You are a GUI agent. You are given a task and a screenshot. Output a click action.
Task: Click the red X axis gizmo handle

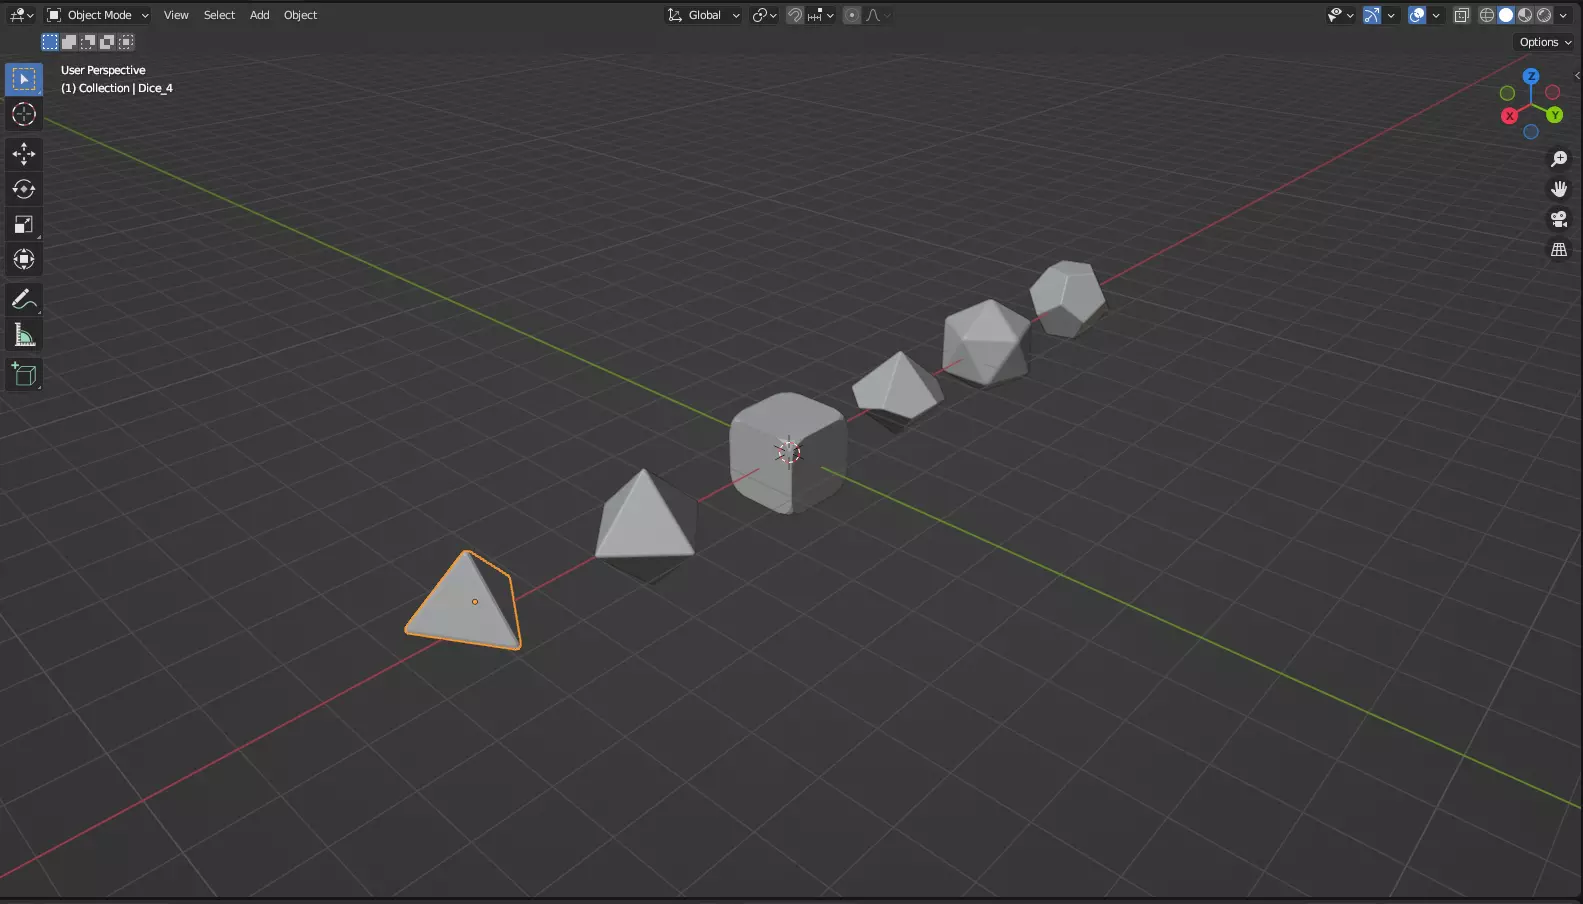(x=1510, y=116)
